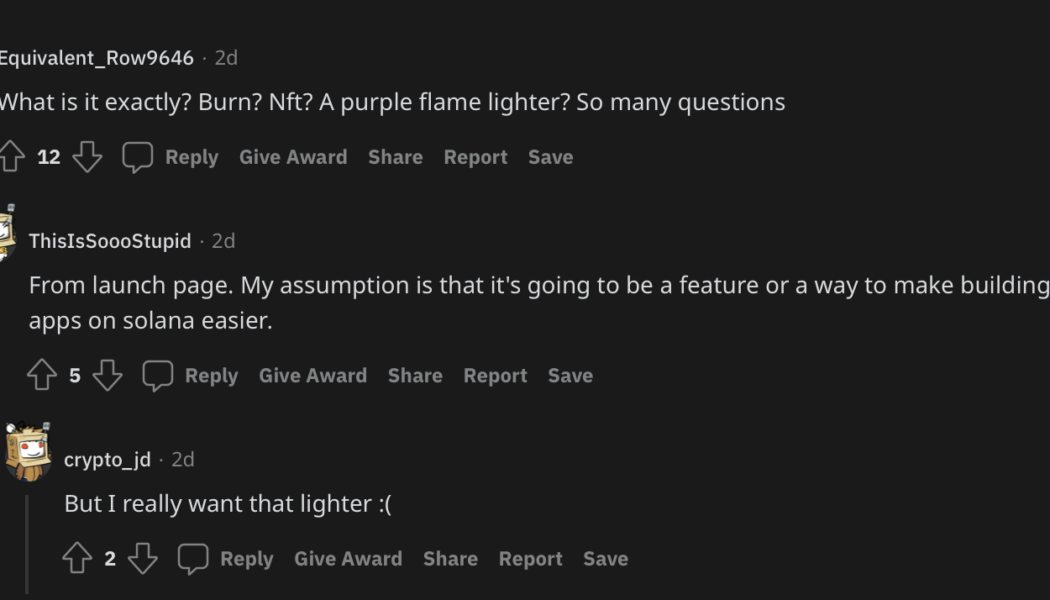Give Award to ThisIsSoooStupid's comment

point(313,376)
